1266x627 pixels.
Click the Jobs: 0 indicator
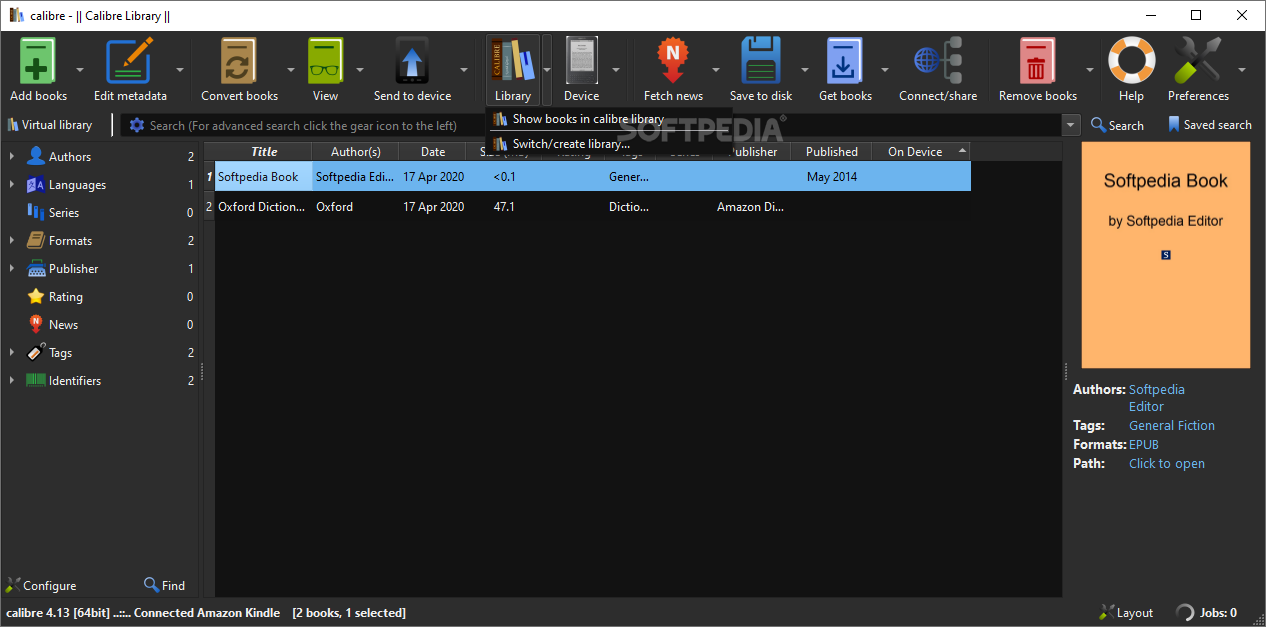pos(1207,612)
